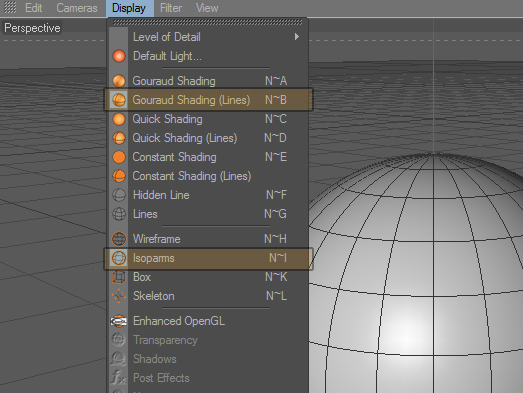Screen dimensions: 523x393
Task: Open the Filter viewport menu
Action: (x=171, y=8)
